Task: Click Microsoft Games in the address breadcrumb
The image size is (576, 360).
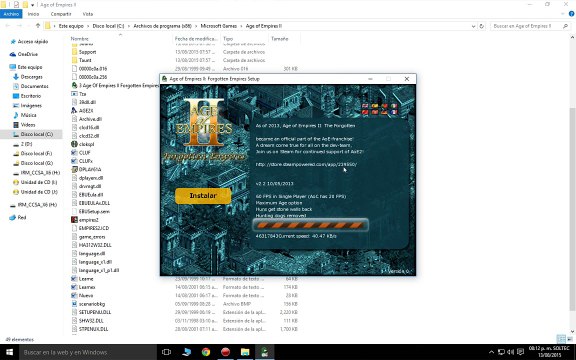Action: (x=219, y=26)
